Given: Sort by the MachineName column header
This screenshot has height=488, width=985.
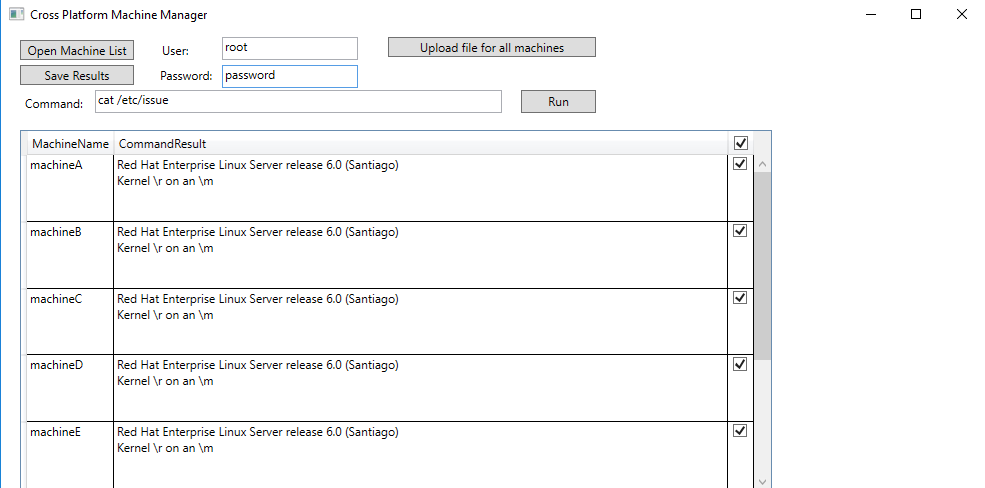Looking at the screenshot, I should [x=70, y=144].
